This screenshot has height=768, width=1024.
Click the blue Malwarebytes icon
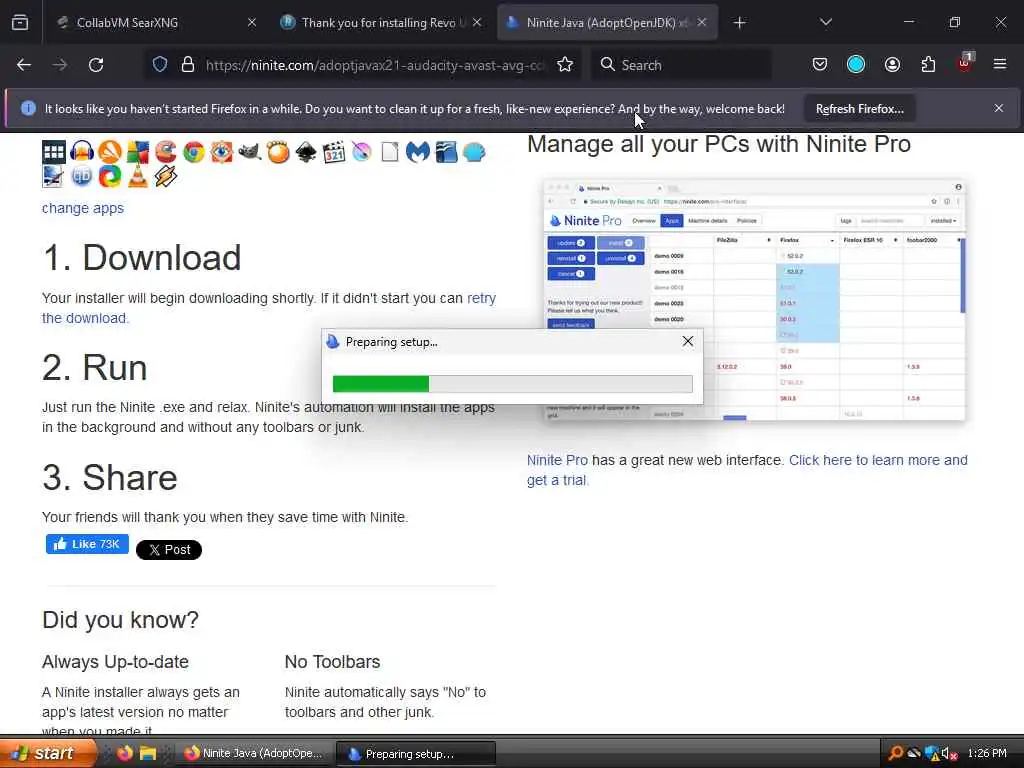click(418, 152)
